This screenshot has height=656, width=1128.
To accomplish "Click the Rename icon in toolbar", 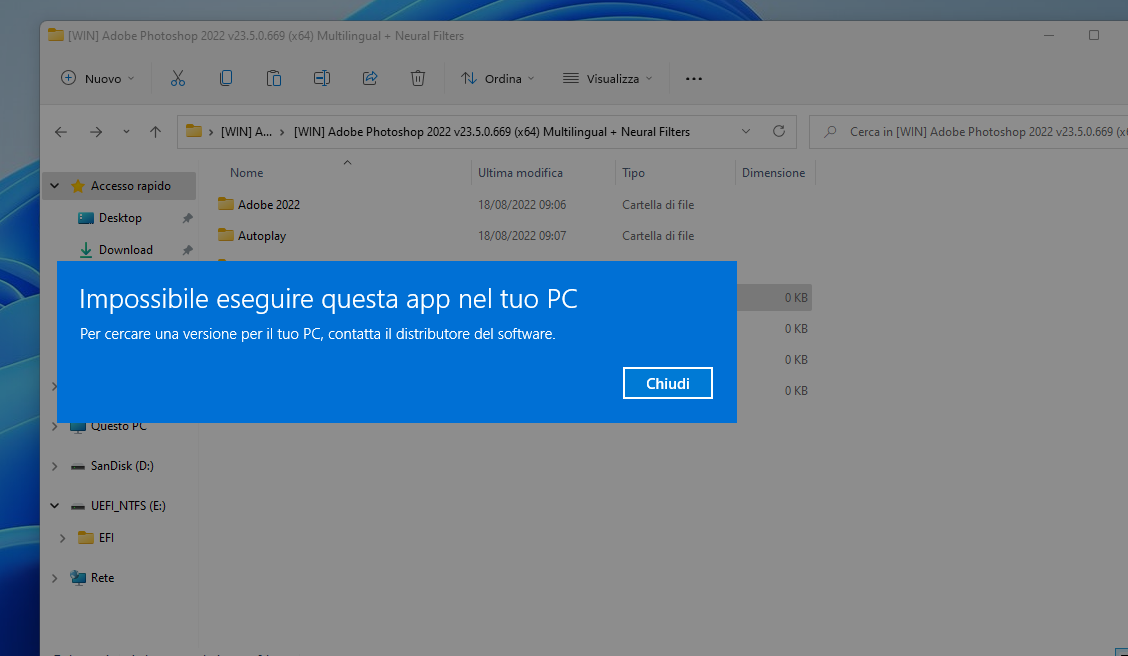I will coord(322,78).
